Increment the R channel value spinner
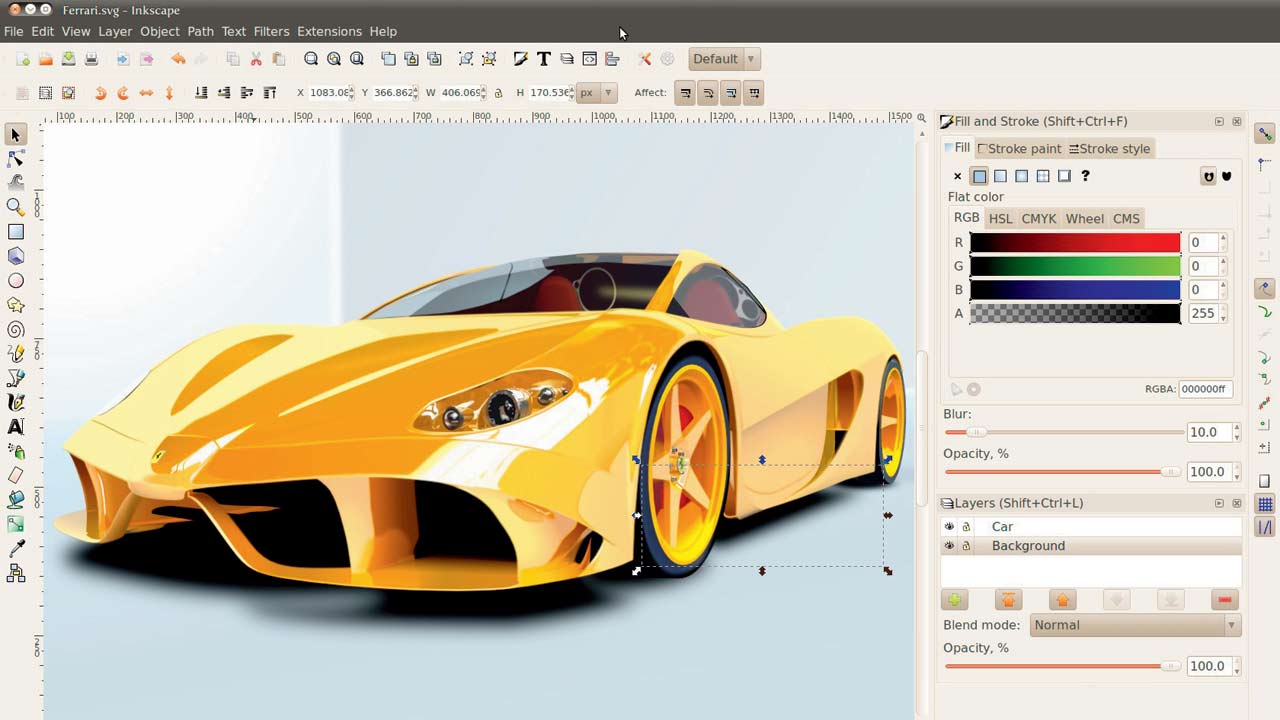Viewport: 1280px width, 720px height. pos(1223,238)
